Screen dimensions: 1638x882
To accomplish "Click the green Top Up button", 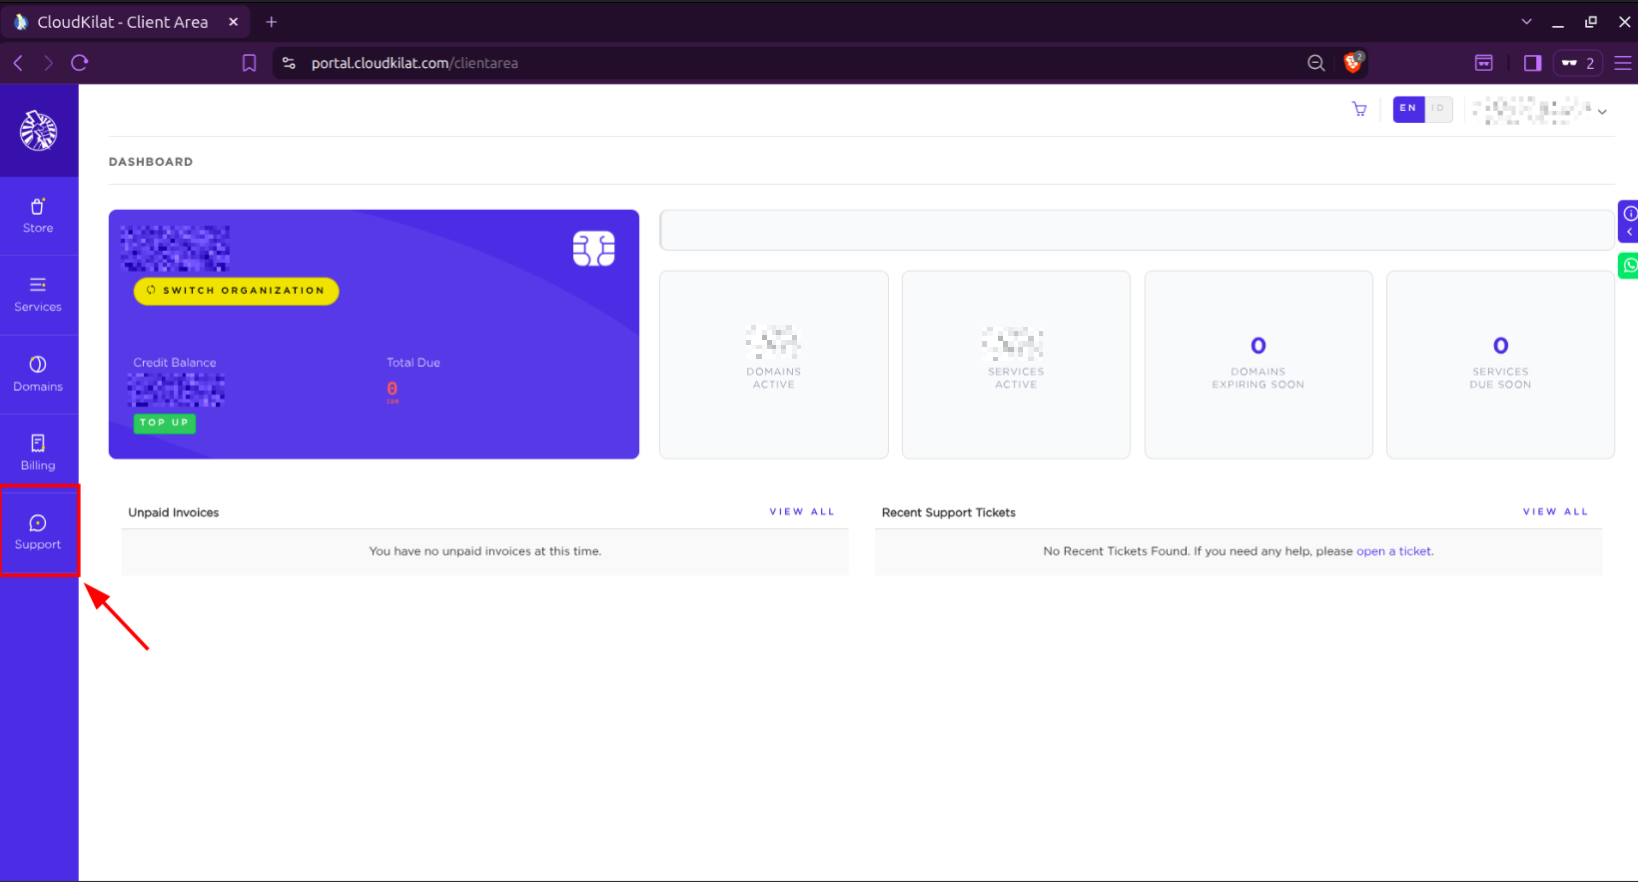I will (164, 422).
